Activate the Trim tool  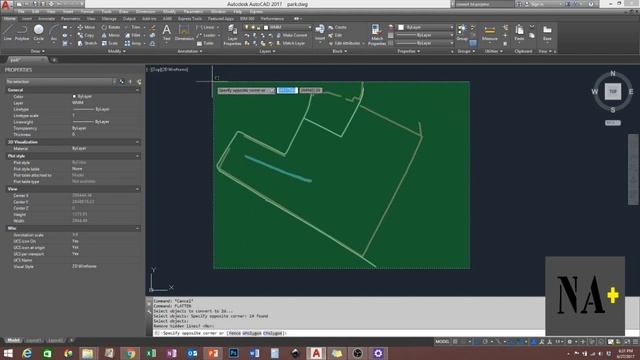click(x=132, y=27)
